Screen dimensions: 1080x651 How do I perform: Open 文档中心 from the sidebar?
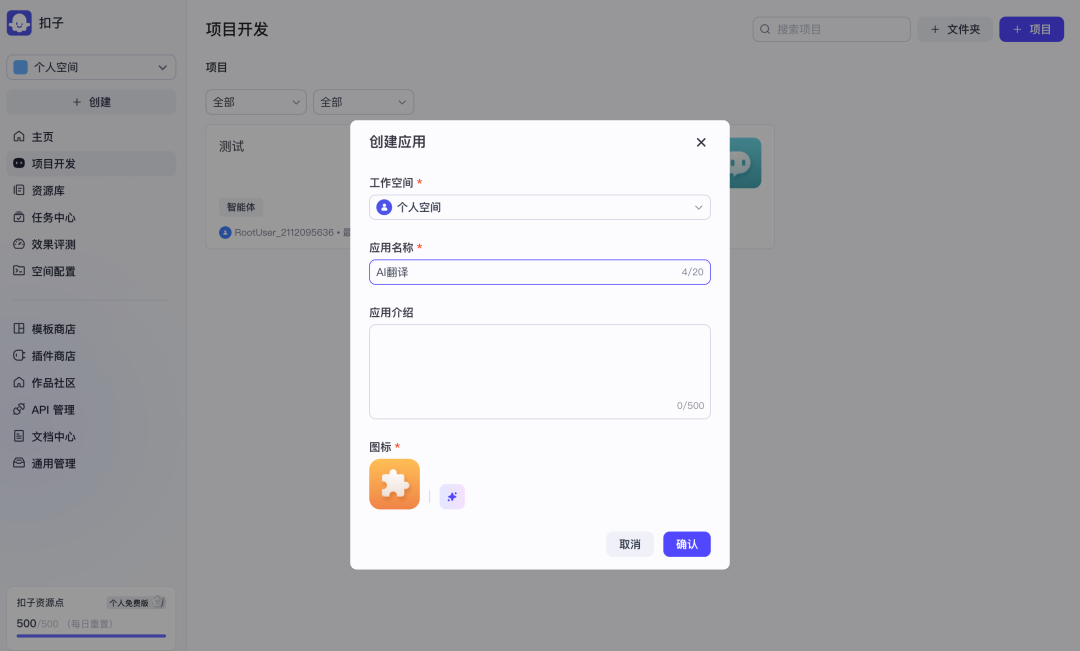pyautogui.click(x=91, y=436)
